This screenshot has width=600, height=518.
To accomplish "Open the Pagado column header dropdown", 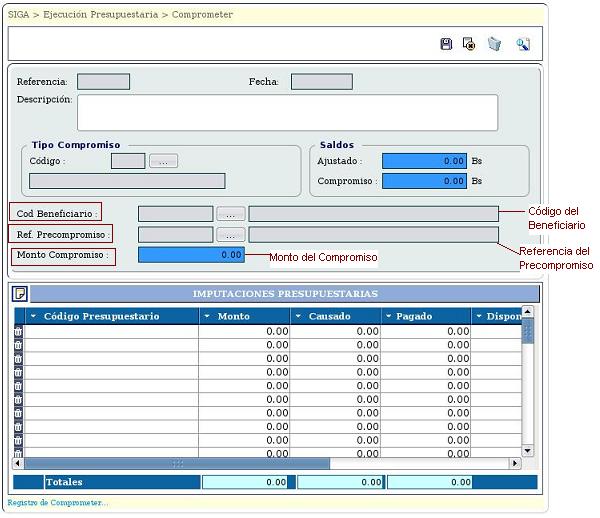I will tap(387, 316).
